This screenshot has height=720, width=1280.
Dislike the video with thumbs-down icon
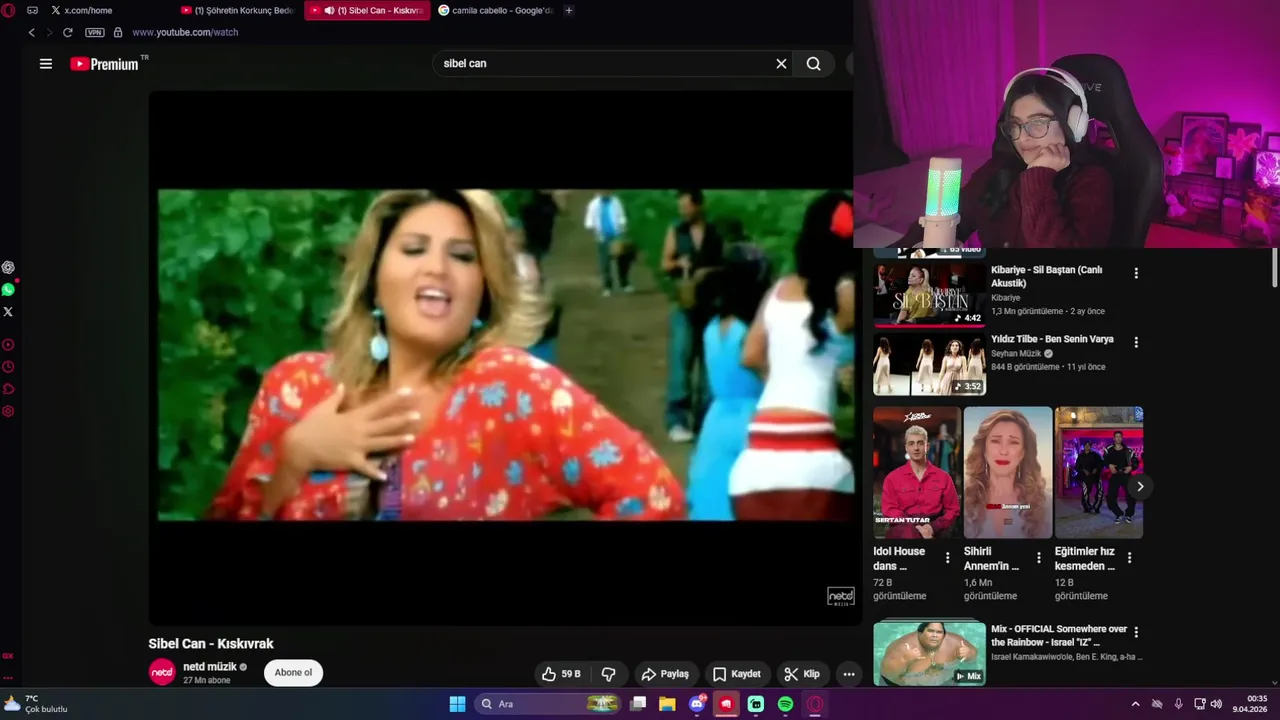pyautogui.click(x=608, y=674)
